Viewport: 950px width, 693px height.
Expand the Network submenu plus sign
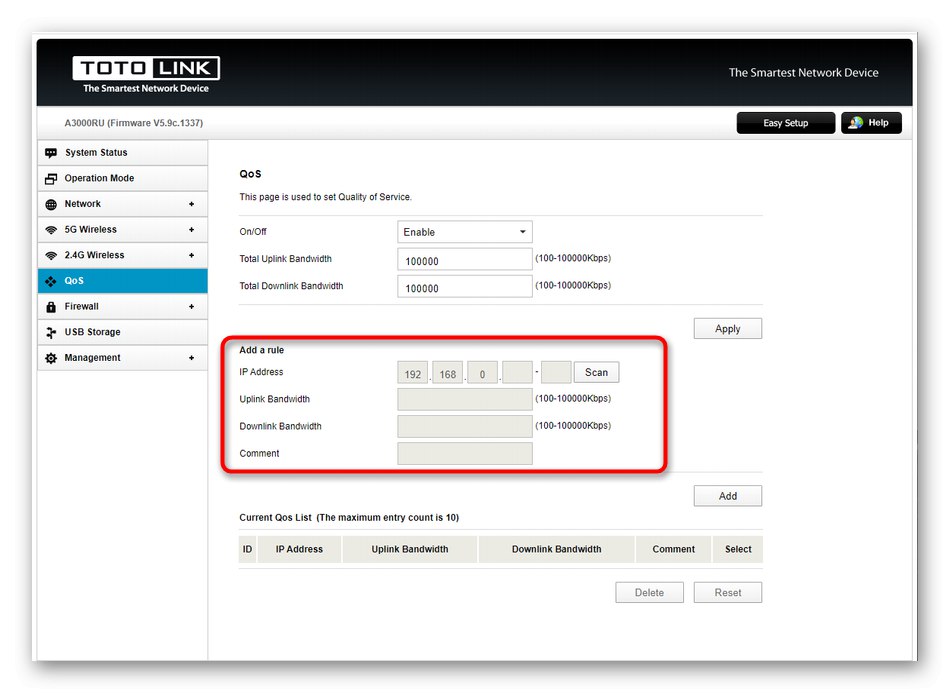coord(191,204)
